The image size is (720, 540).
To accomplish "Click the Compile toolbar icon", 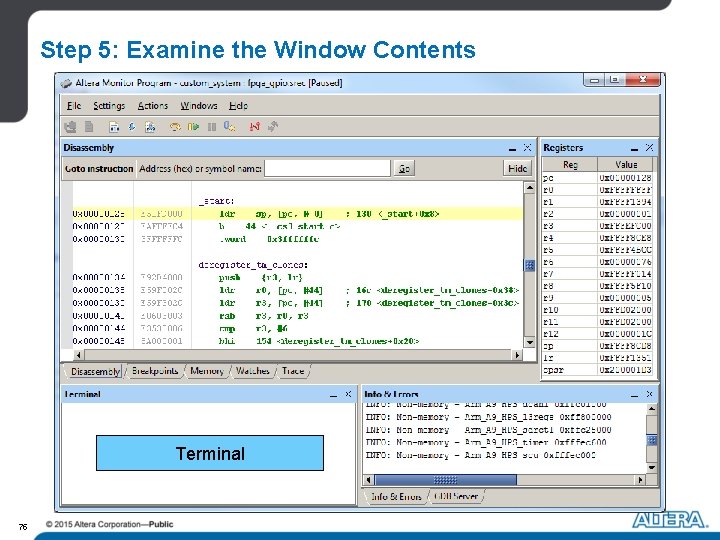I will pos(114,127).
